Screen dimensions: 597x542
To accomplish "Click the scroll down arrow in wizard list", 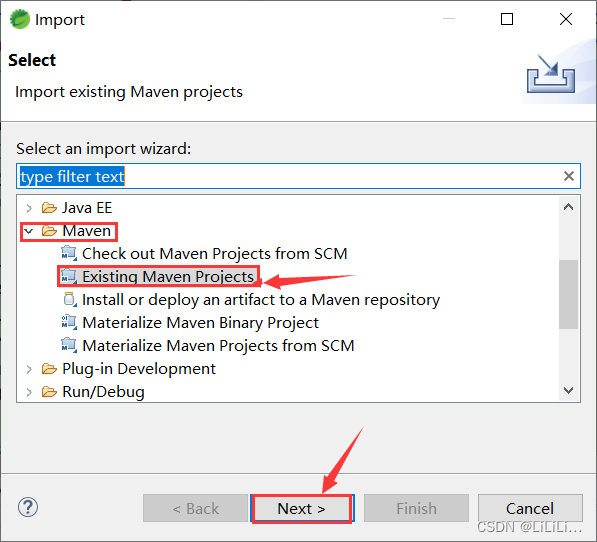I will (568, 390).
